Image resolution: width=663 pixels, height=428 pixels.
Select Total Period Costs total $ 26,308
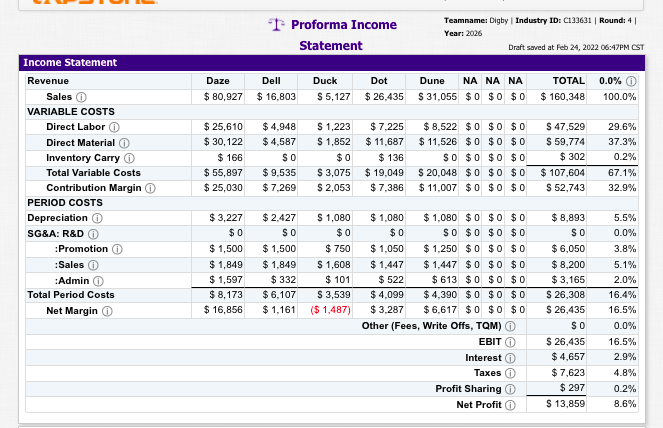[566, 295]
